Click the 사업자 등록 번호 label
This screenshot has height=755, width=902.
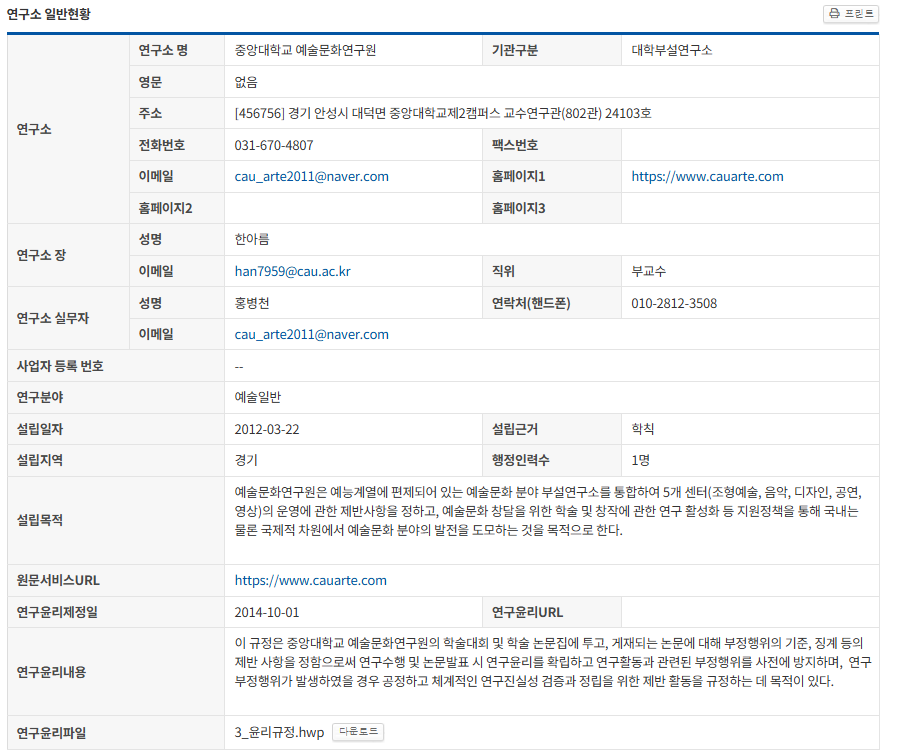60,366
